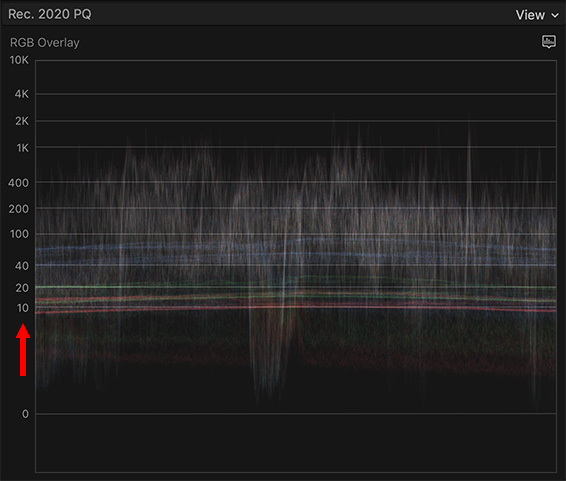Click the scope settings waveform icon
The height and width of the screenshot is (481, 566).
(549, 41)
